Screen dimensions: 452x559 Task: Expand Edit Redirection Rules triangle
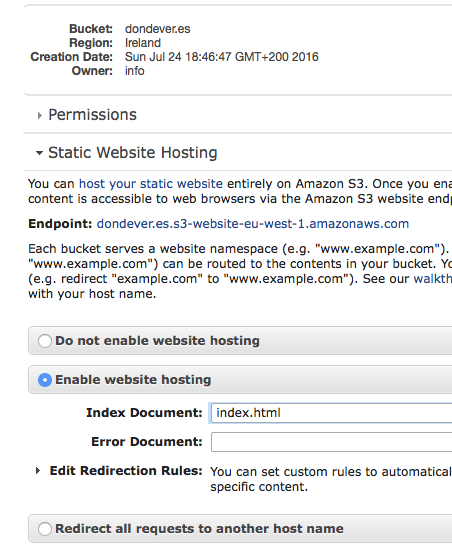38,471
